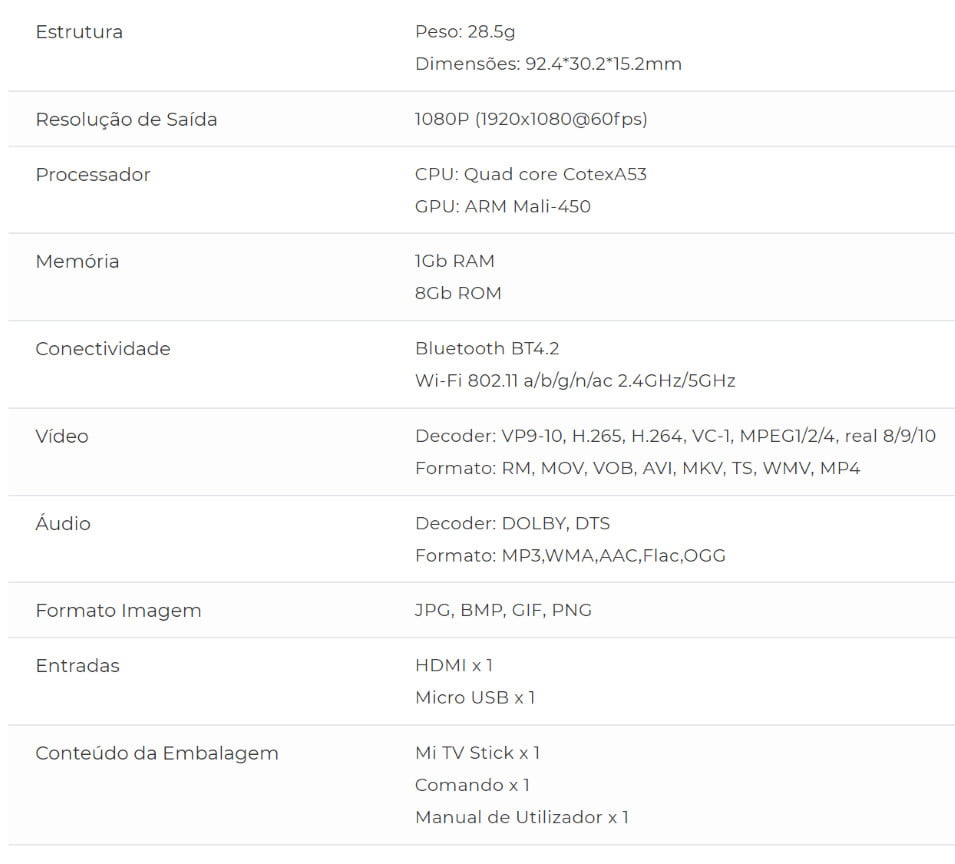The image size is (955, 864).
Task: Click the Peso: 28.5g text
Action: tap(465, 32)
